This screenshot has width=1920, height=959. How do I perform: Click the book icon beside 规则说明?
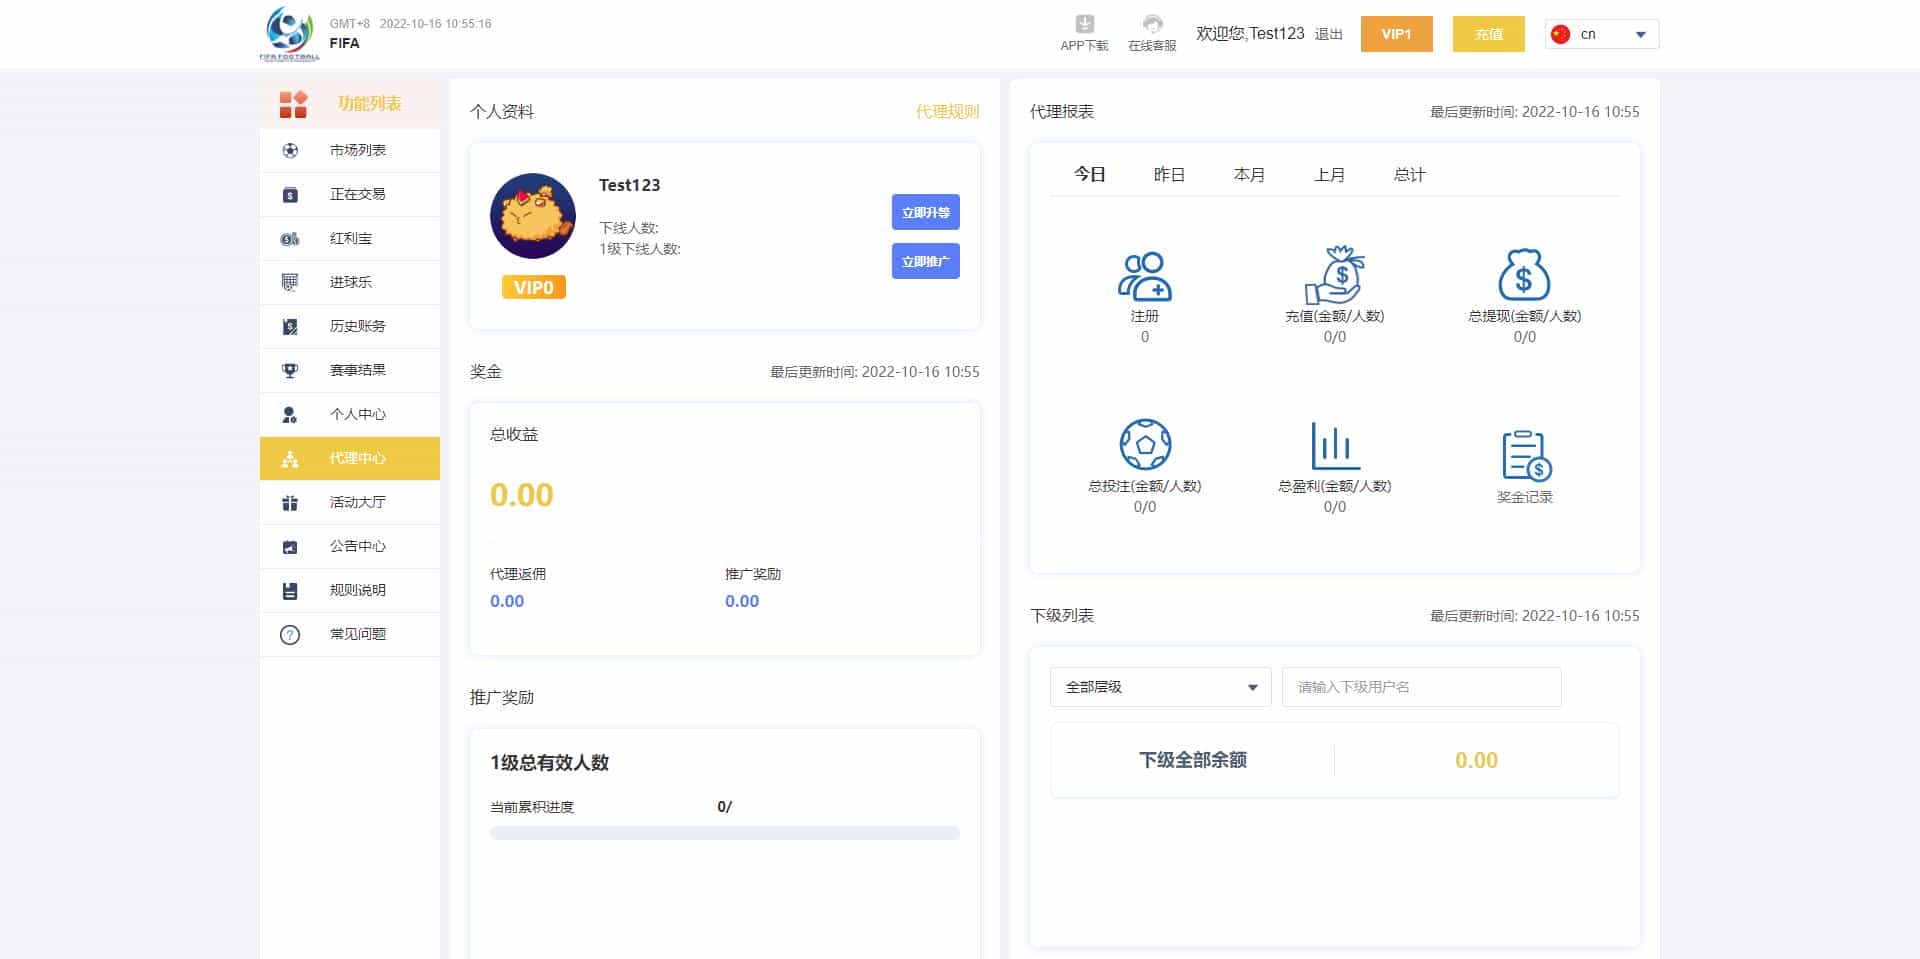[290, 591]
